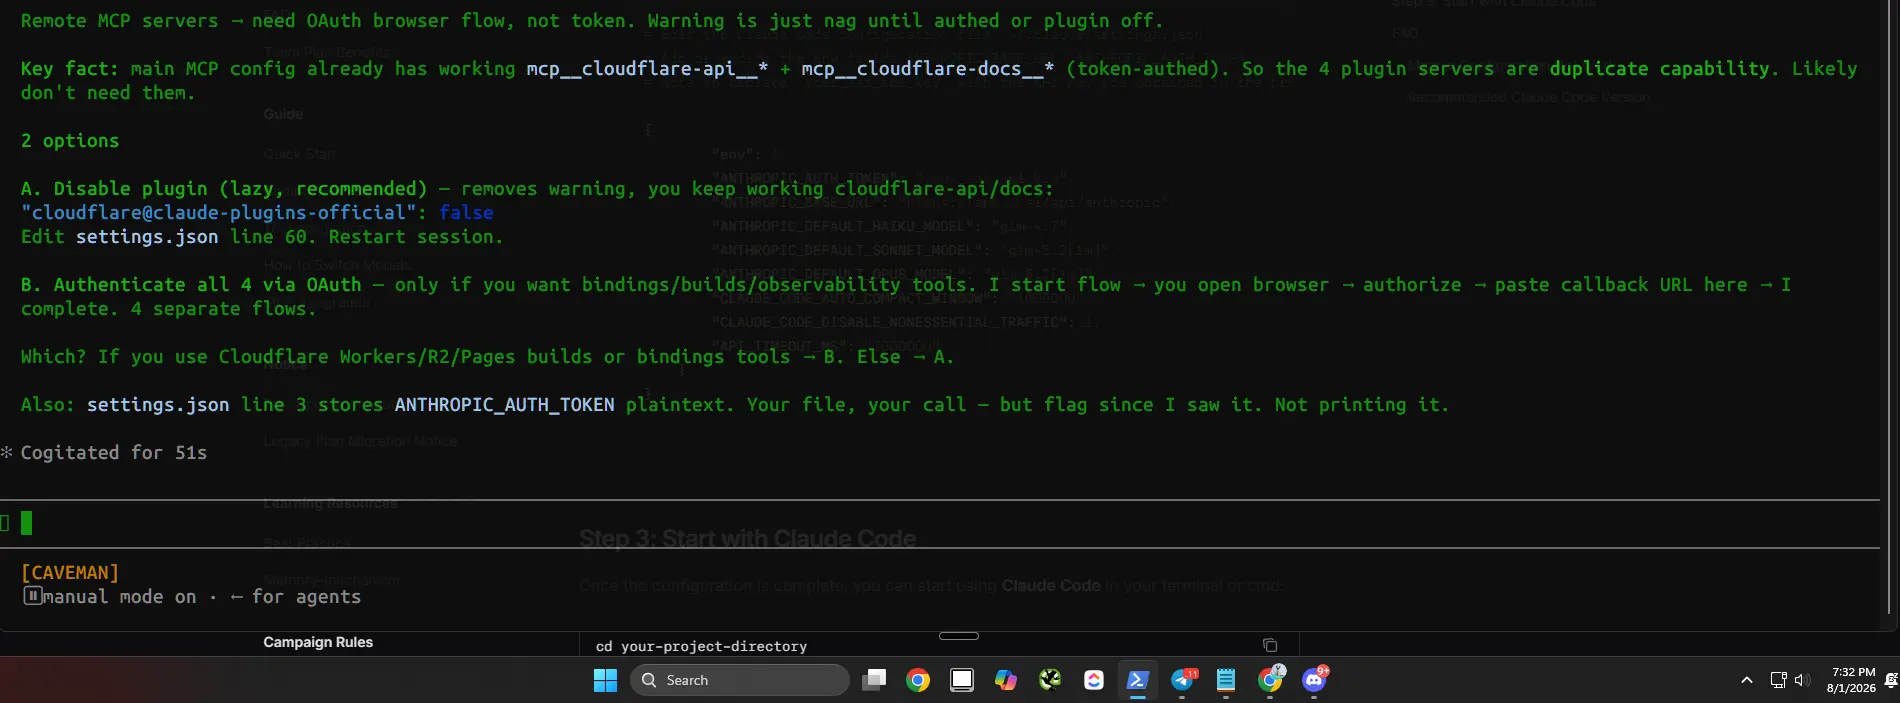Open Telegram with 11 unread badge
This screenshot has height=703, width=1900.
(x=1182, y=680)
